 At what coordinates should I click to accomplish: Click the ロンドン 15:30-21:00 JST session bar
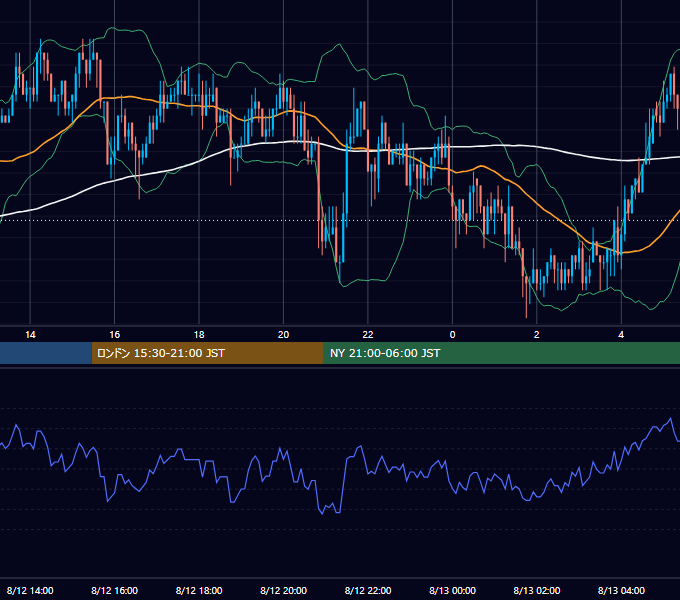click(x=207, y=353)
